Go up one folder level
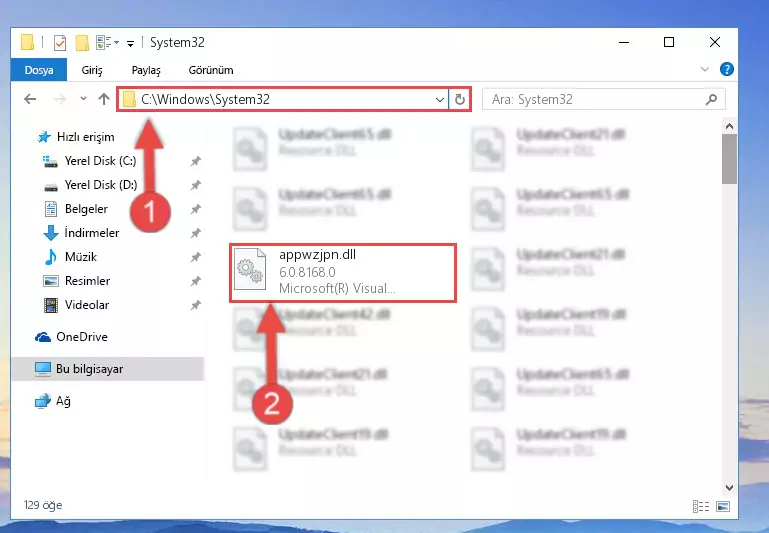 103,100
